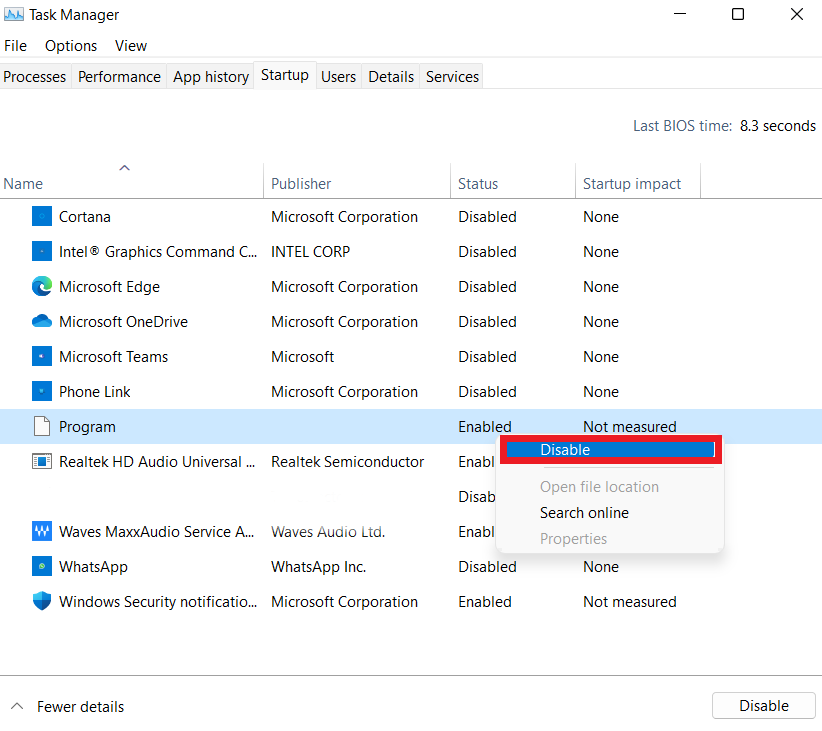Click the WhatsApp Inc. publisher cell
822x731 pixels.
318,567
